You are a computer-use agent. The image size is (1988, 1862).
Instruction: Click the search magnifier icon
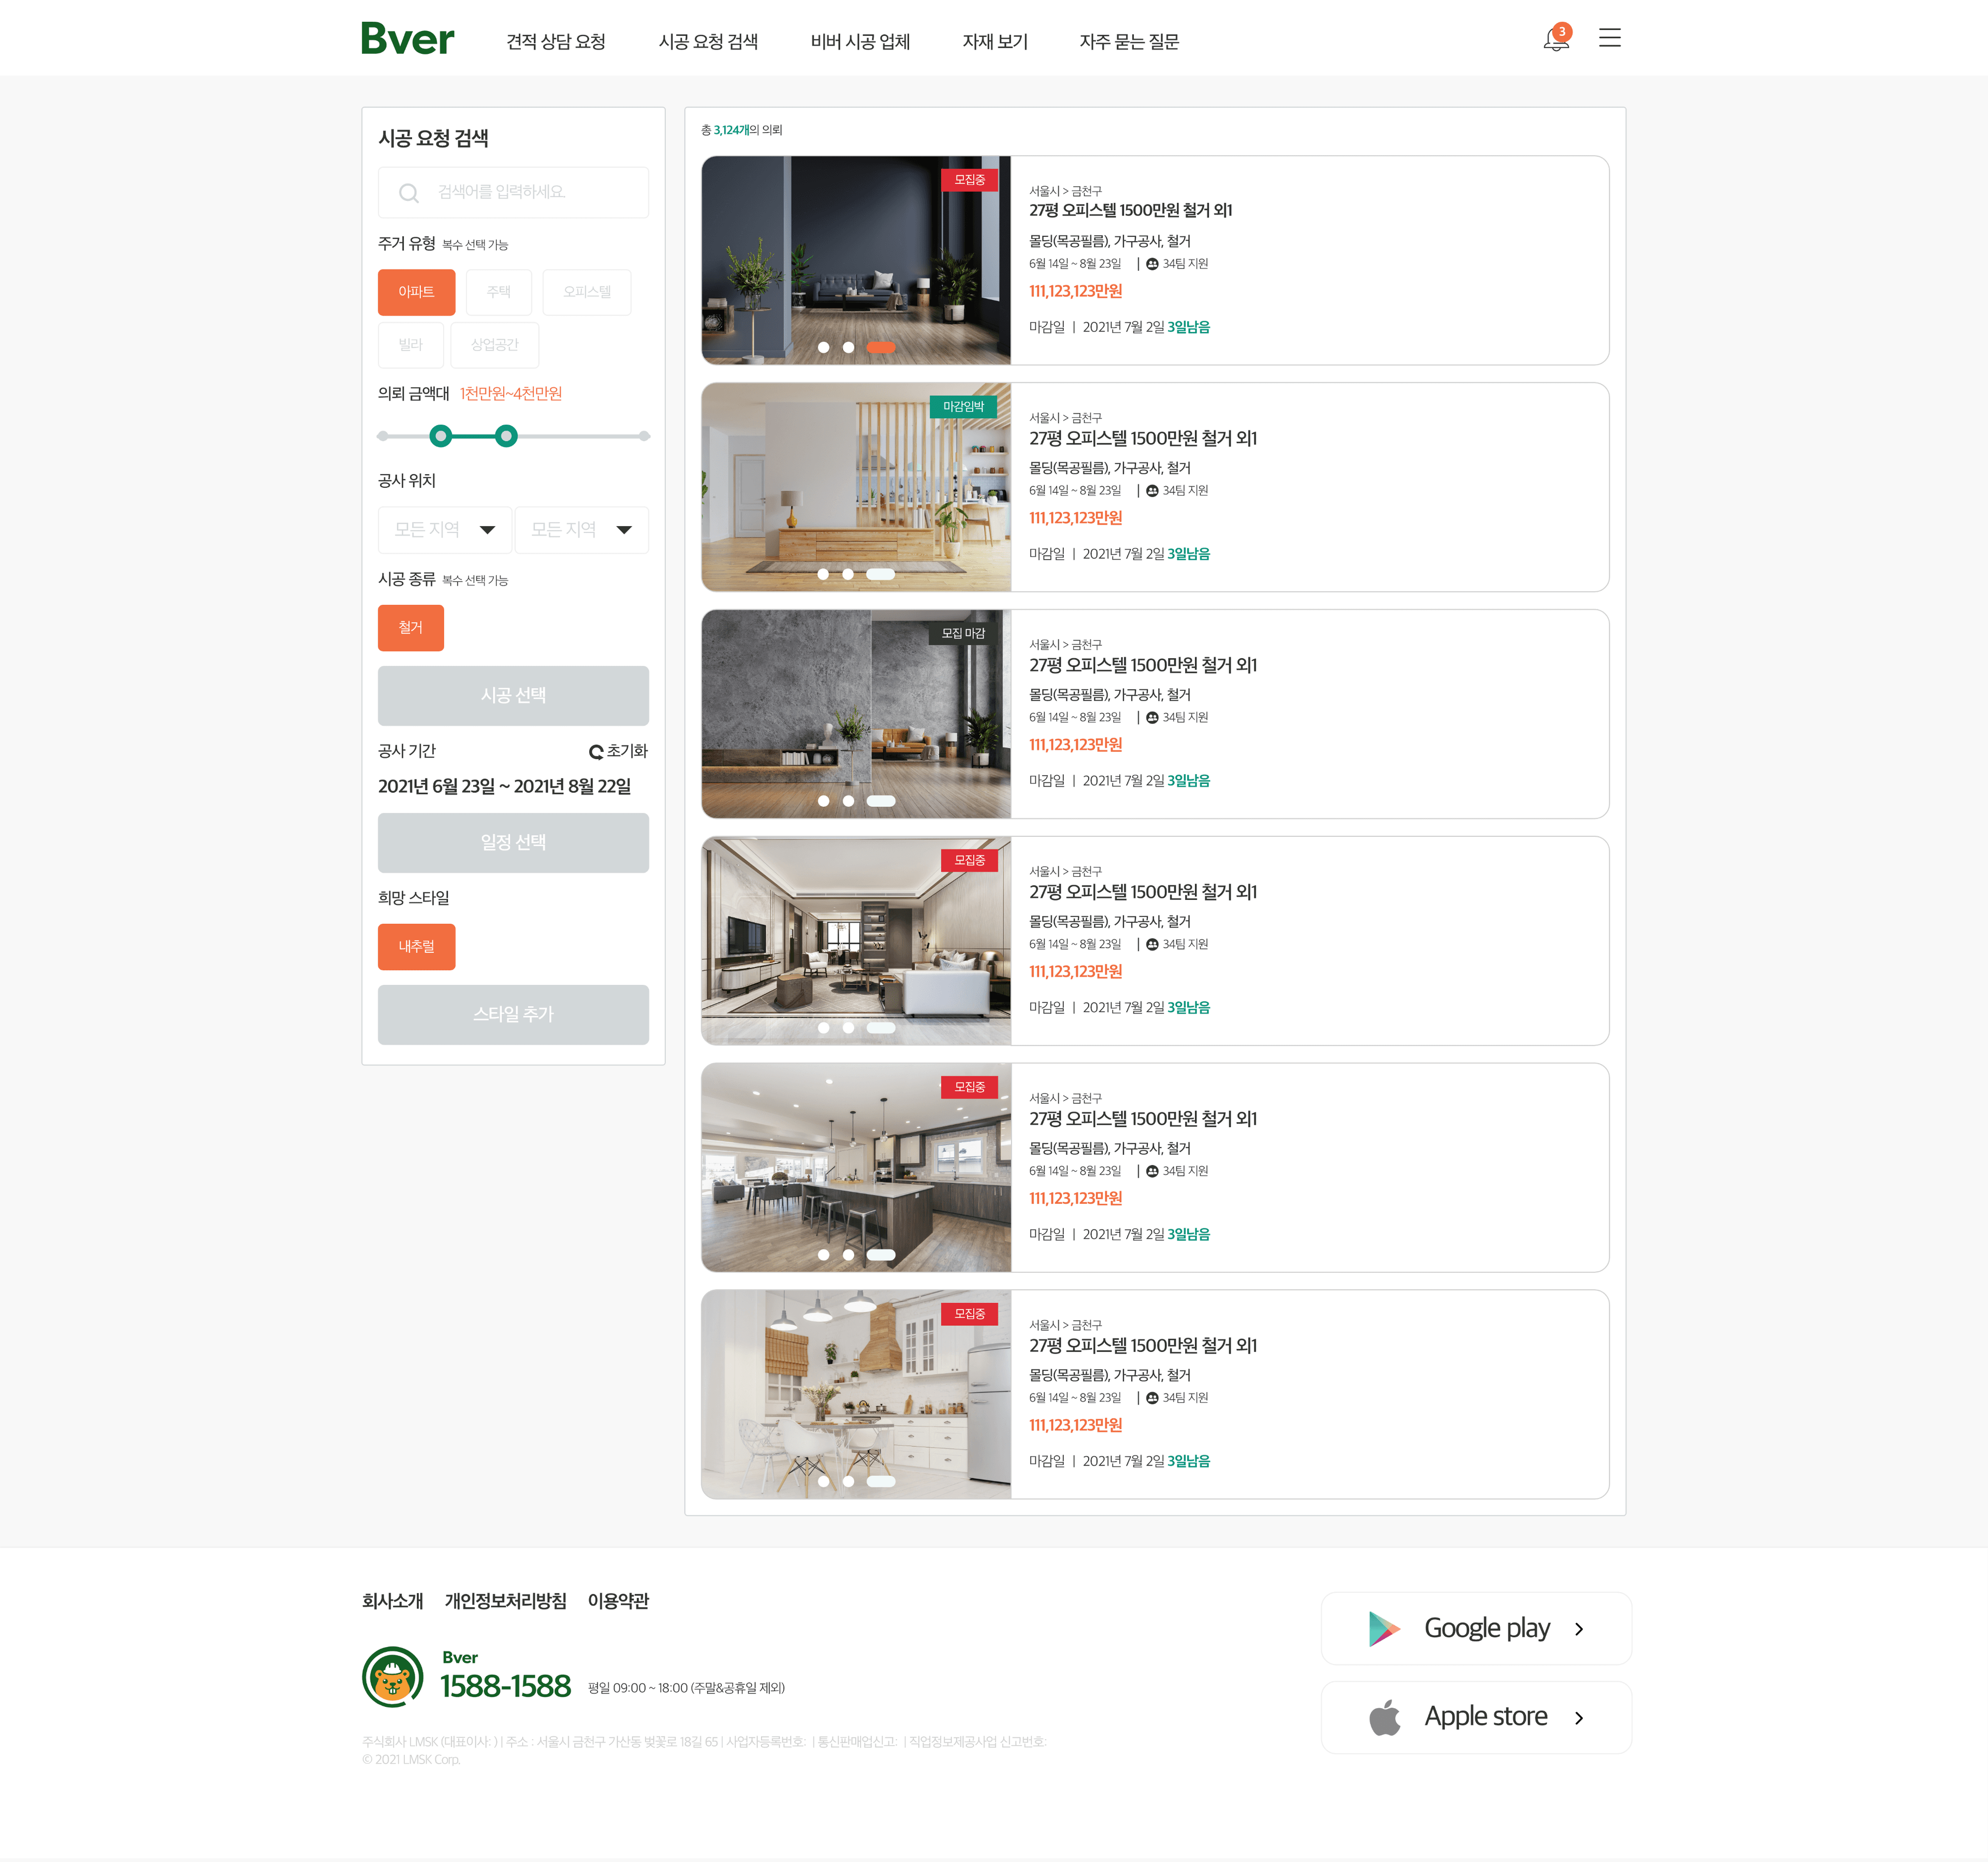coord(408,193)
